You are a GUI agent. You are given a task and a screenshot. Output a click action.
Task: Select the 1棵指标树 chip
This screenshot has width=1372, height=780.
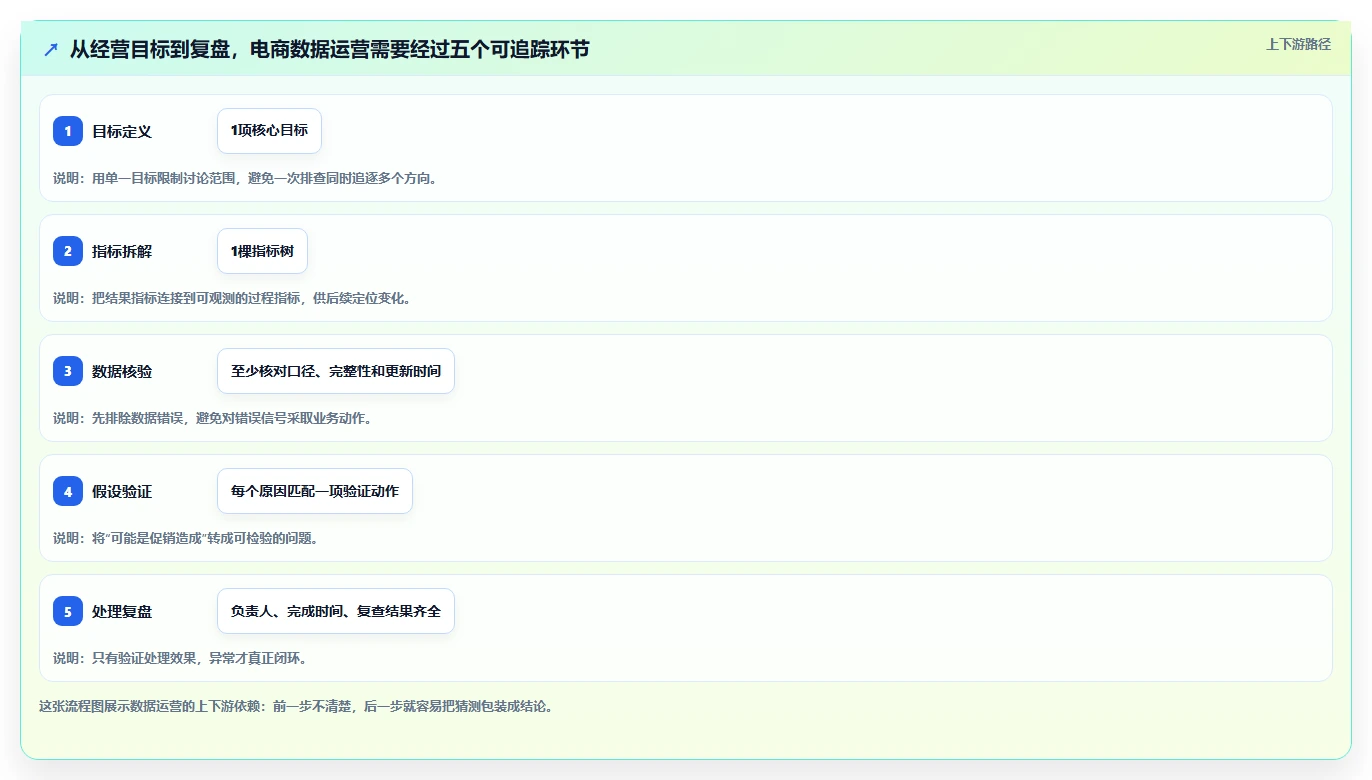point(262,251)
